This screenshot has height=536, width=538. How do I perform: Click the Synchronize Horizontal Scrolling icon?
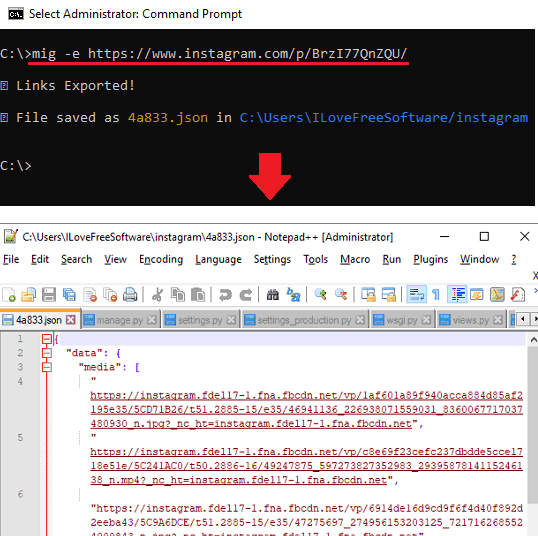(388, 295)
